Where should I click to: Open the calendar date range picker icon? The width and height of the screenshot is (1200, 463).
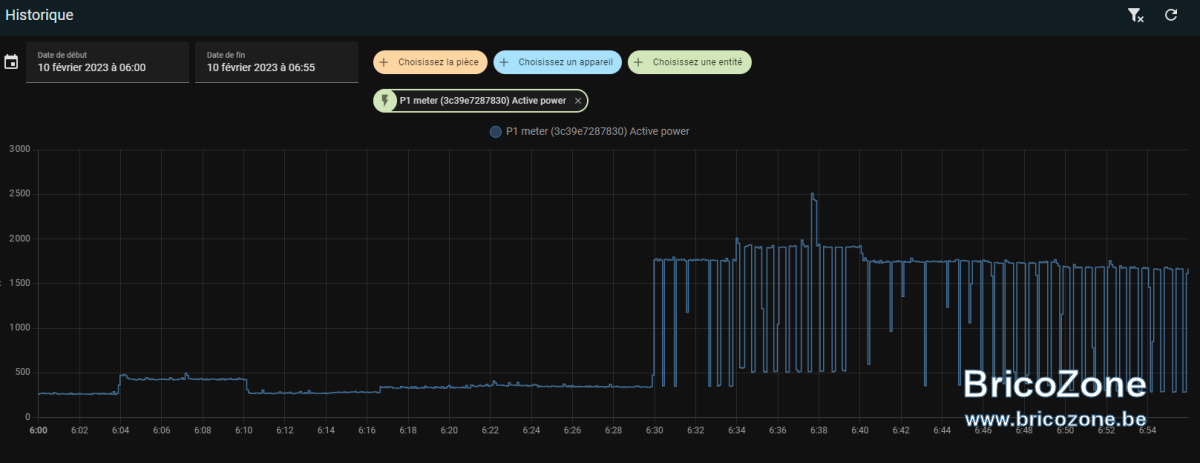tap(11, 62)
